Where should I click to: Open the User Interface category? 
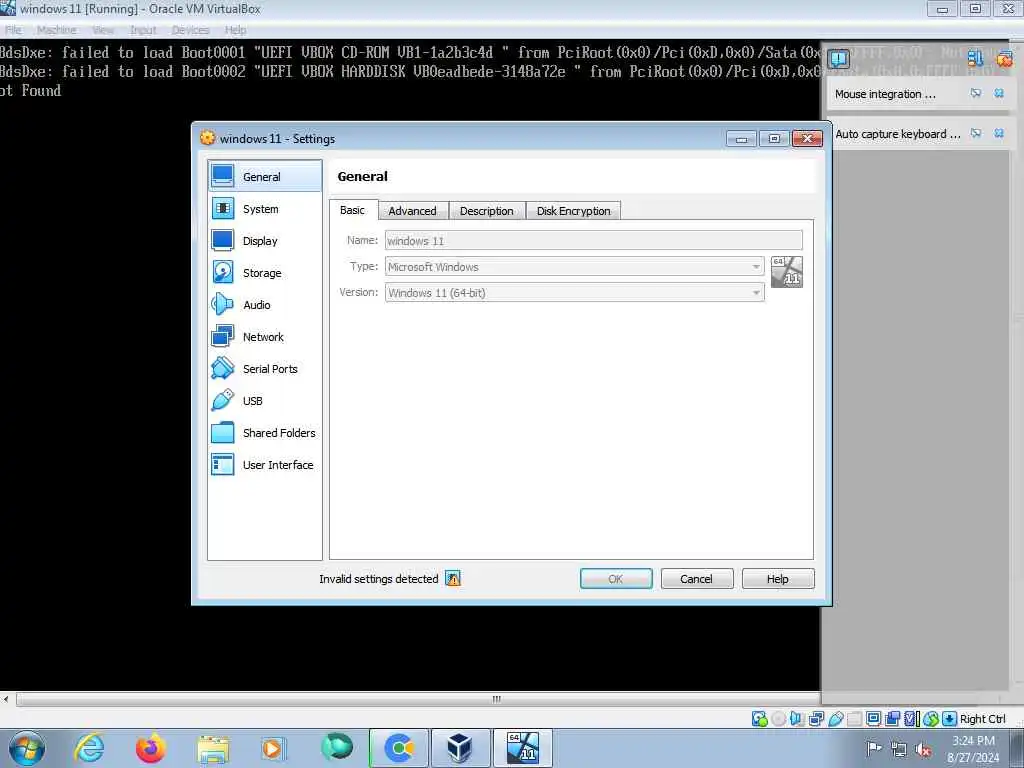(264, 465)
